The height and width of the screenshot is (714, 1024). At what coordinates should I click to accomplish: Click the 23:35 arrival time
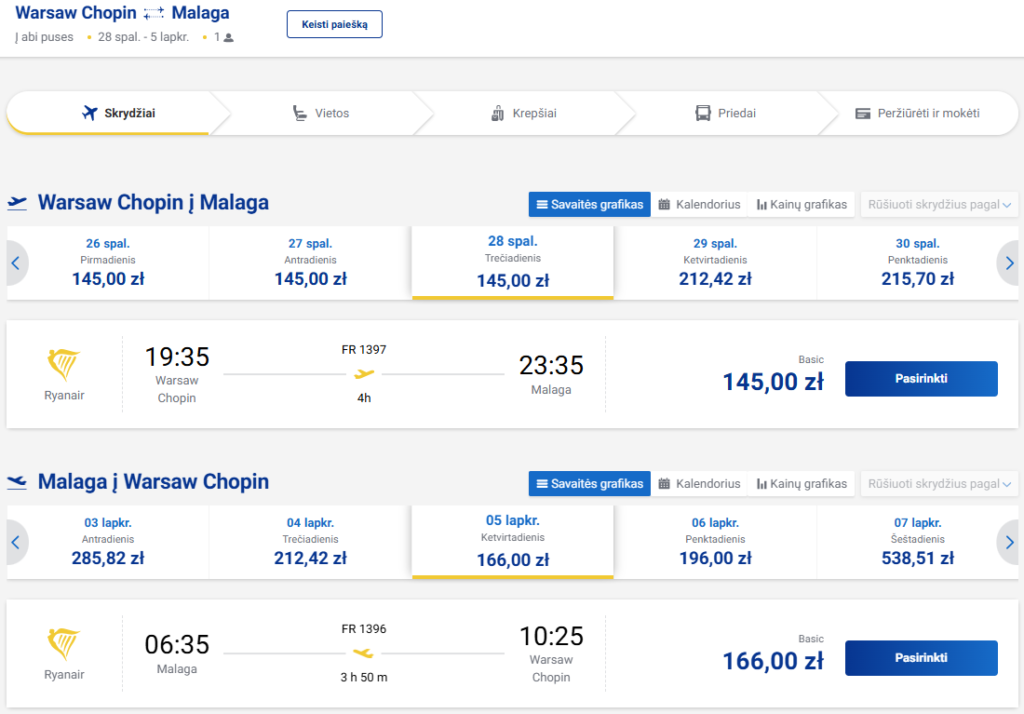551,365
